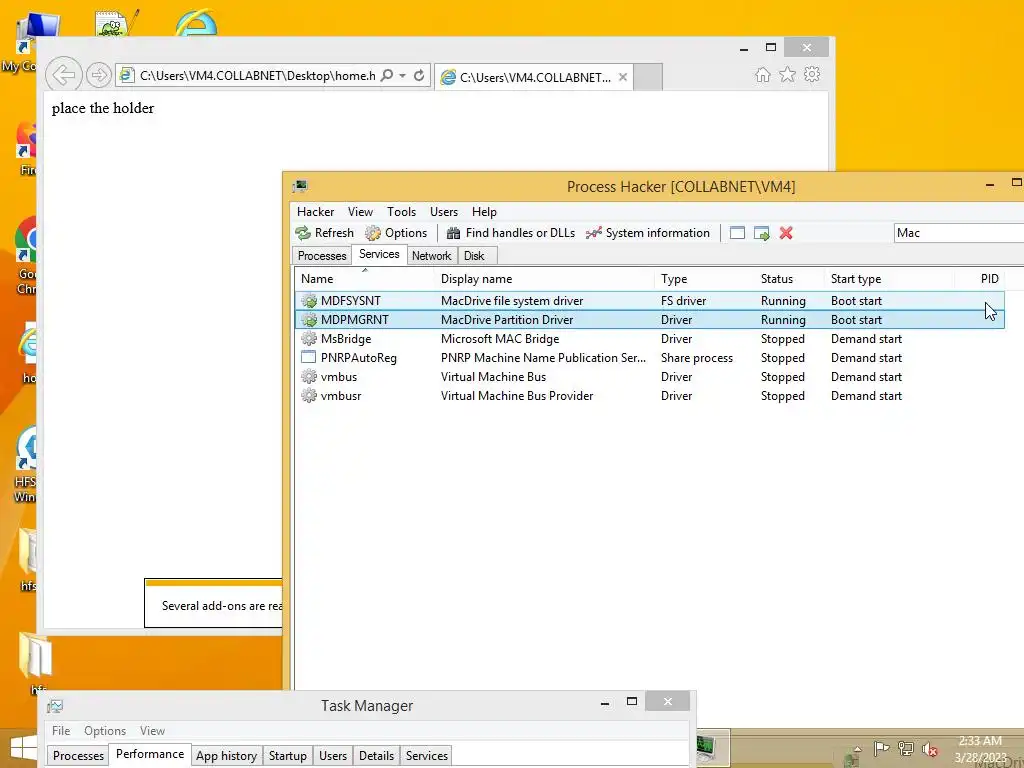Click gear icon next to MDFSYSNT
This screenshot has width=1024, height=768.
click(x=309, y=301)
